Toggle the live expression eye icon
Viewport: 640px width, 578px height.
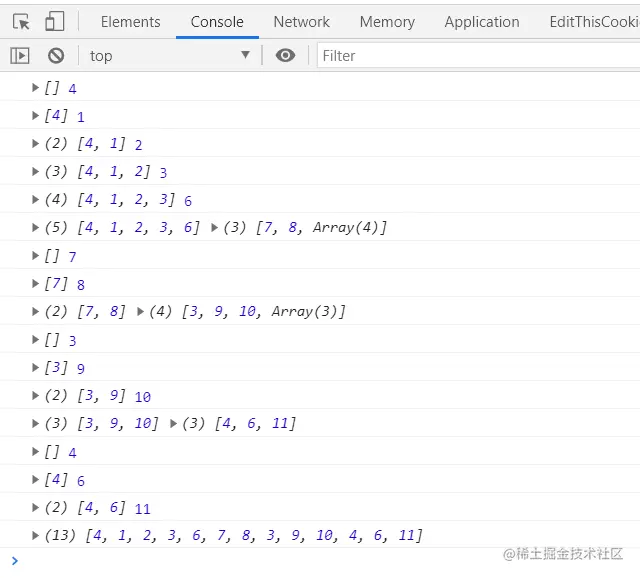285,55
